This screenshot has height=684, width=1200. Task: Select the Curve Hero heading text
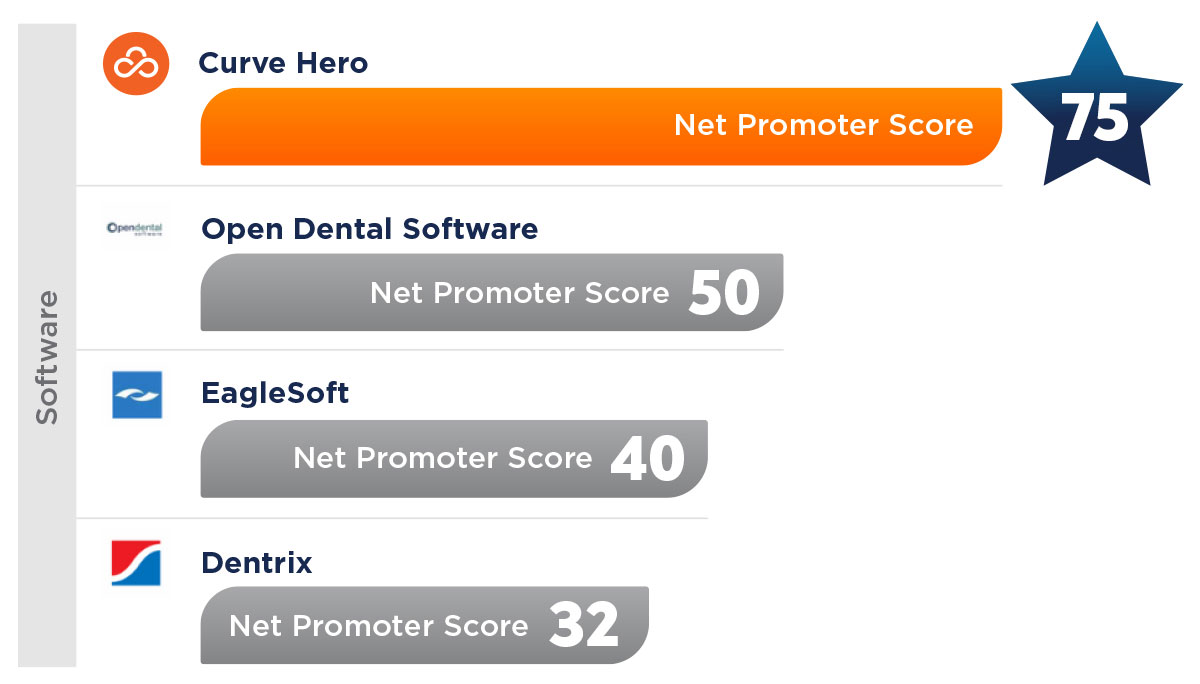(x=283, y=63)
